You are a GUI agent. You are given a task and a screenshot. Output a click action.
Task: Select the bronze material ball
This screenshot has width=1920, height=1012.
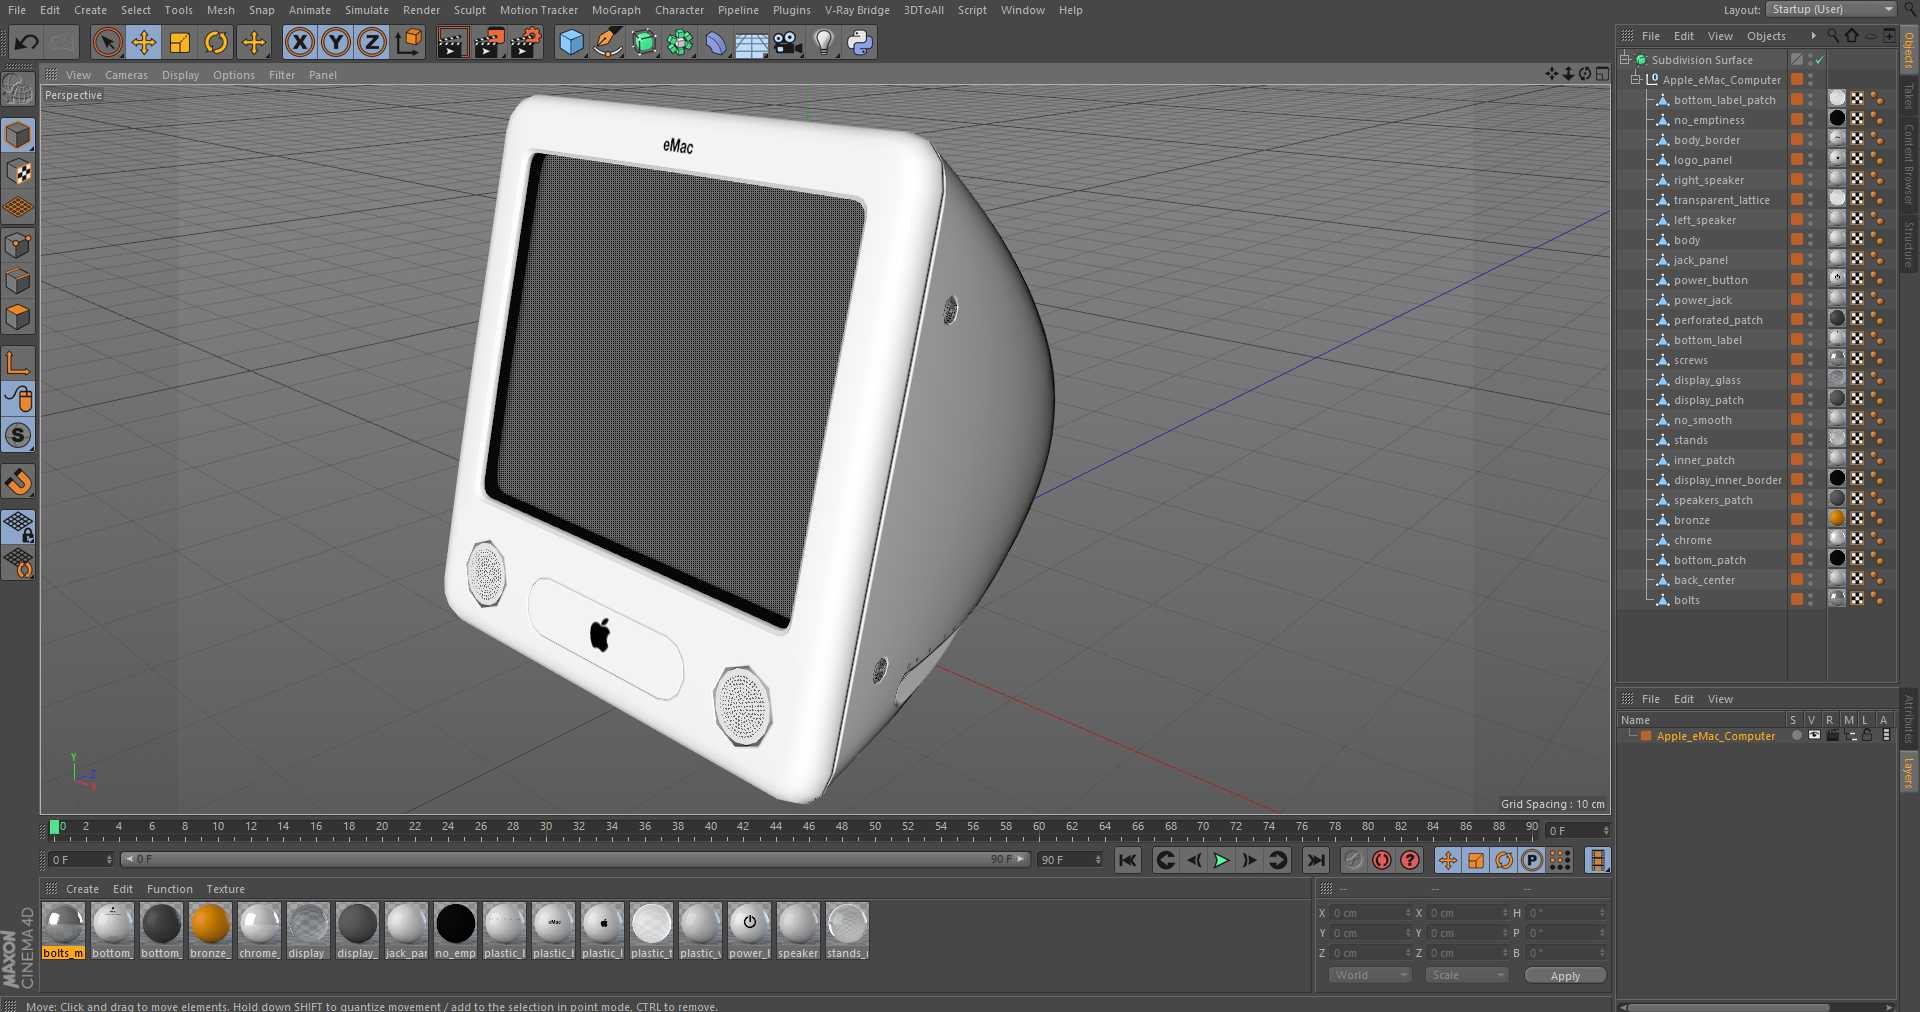click(210, 924)
